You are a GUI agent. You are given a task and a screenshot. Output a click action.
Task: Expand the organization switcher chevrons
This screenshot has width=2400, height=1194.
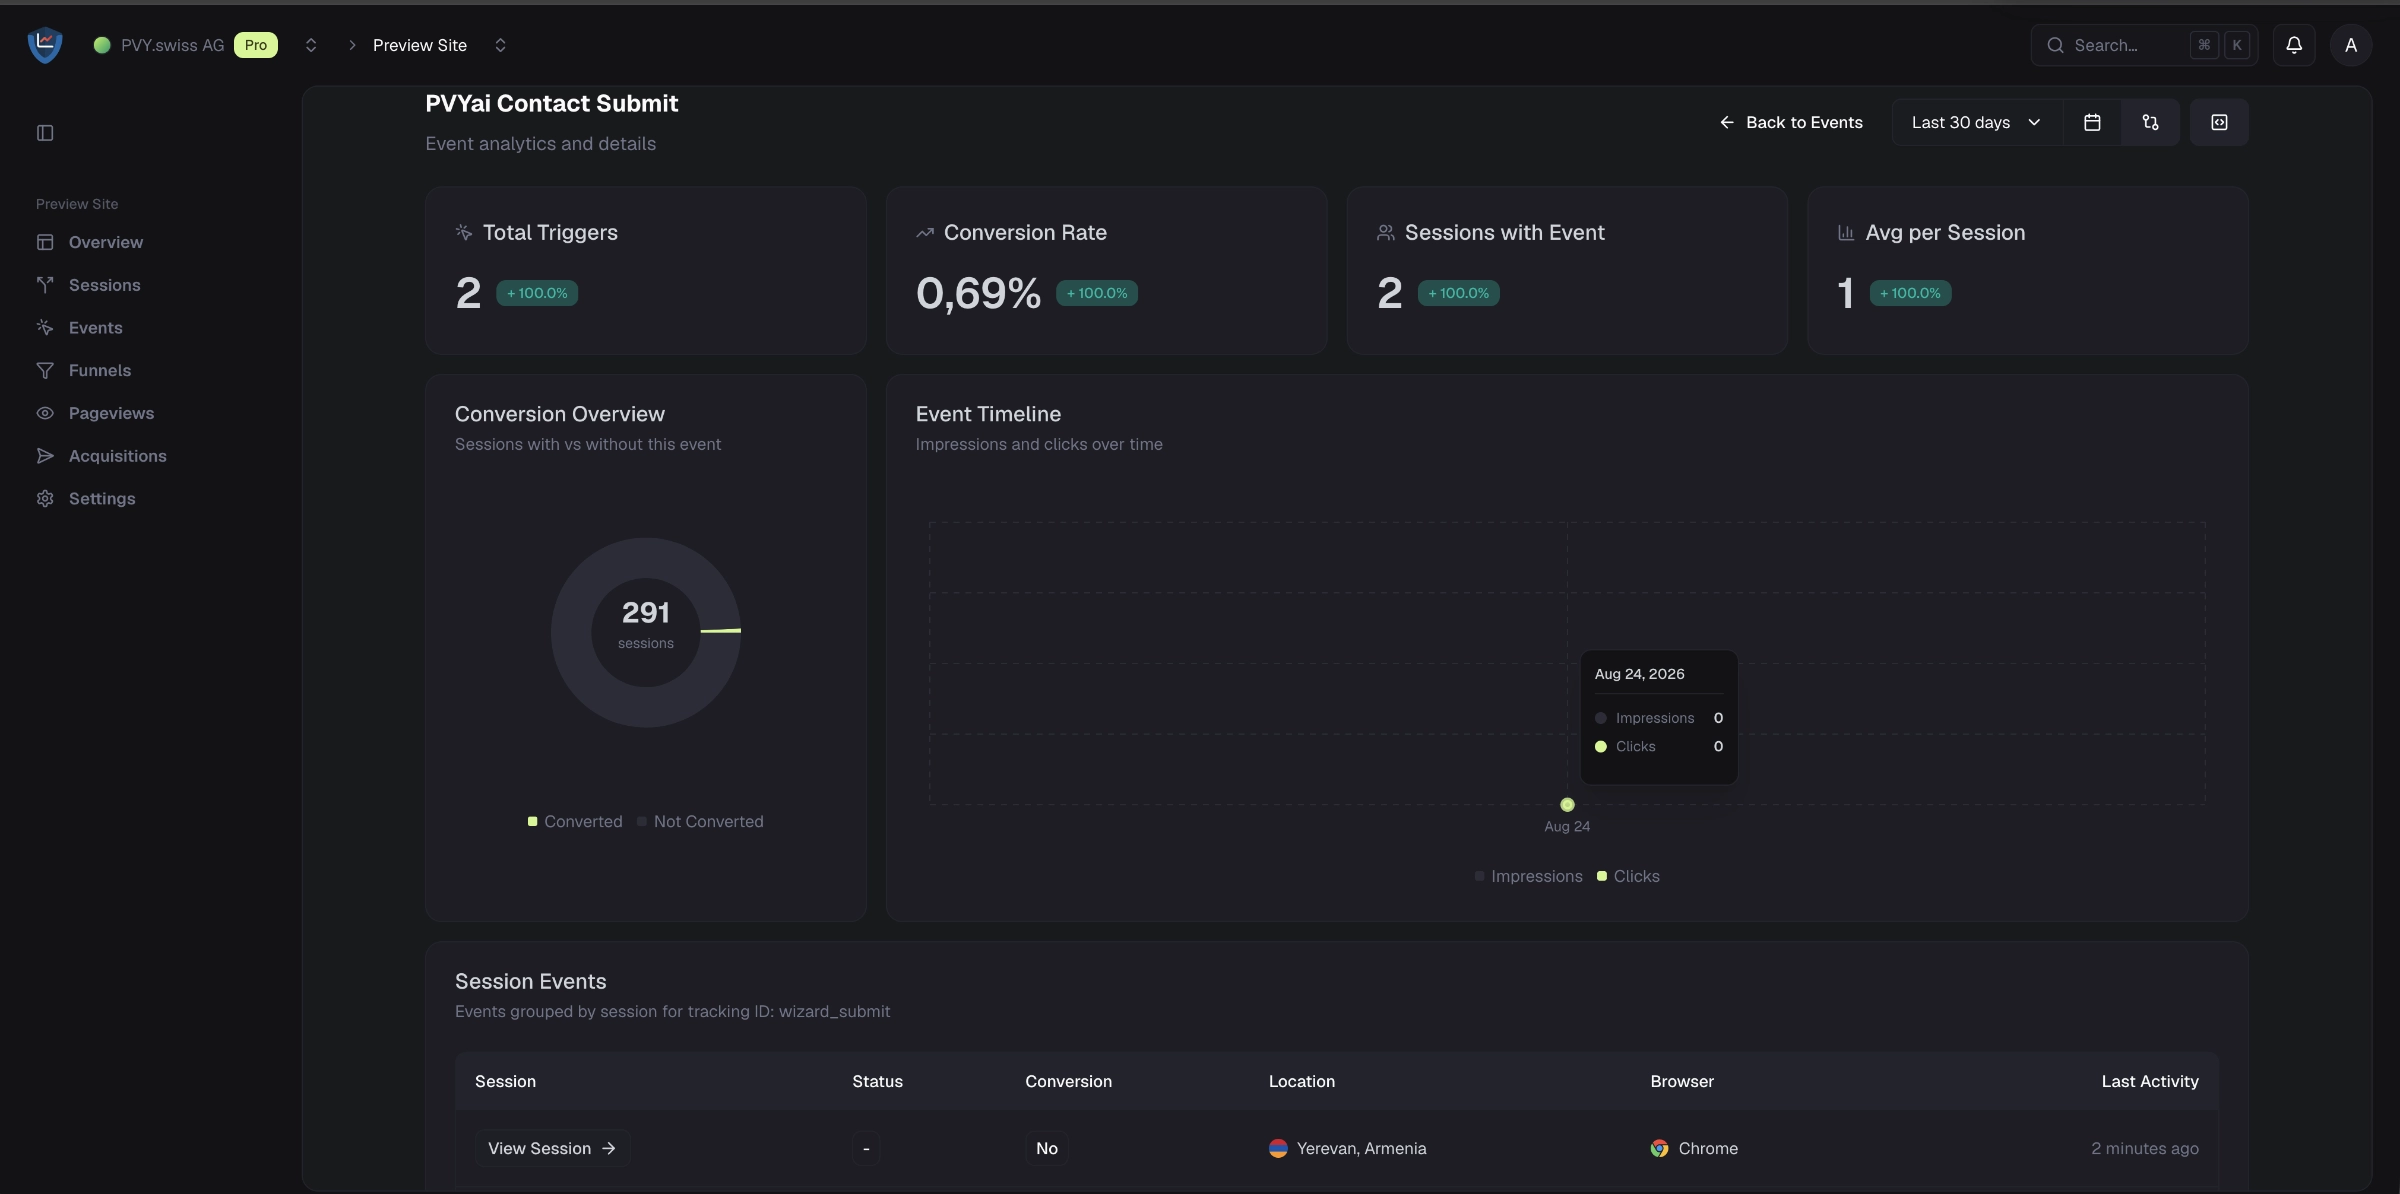point(311,45)
